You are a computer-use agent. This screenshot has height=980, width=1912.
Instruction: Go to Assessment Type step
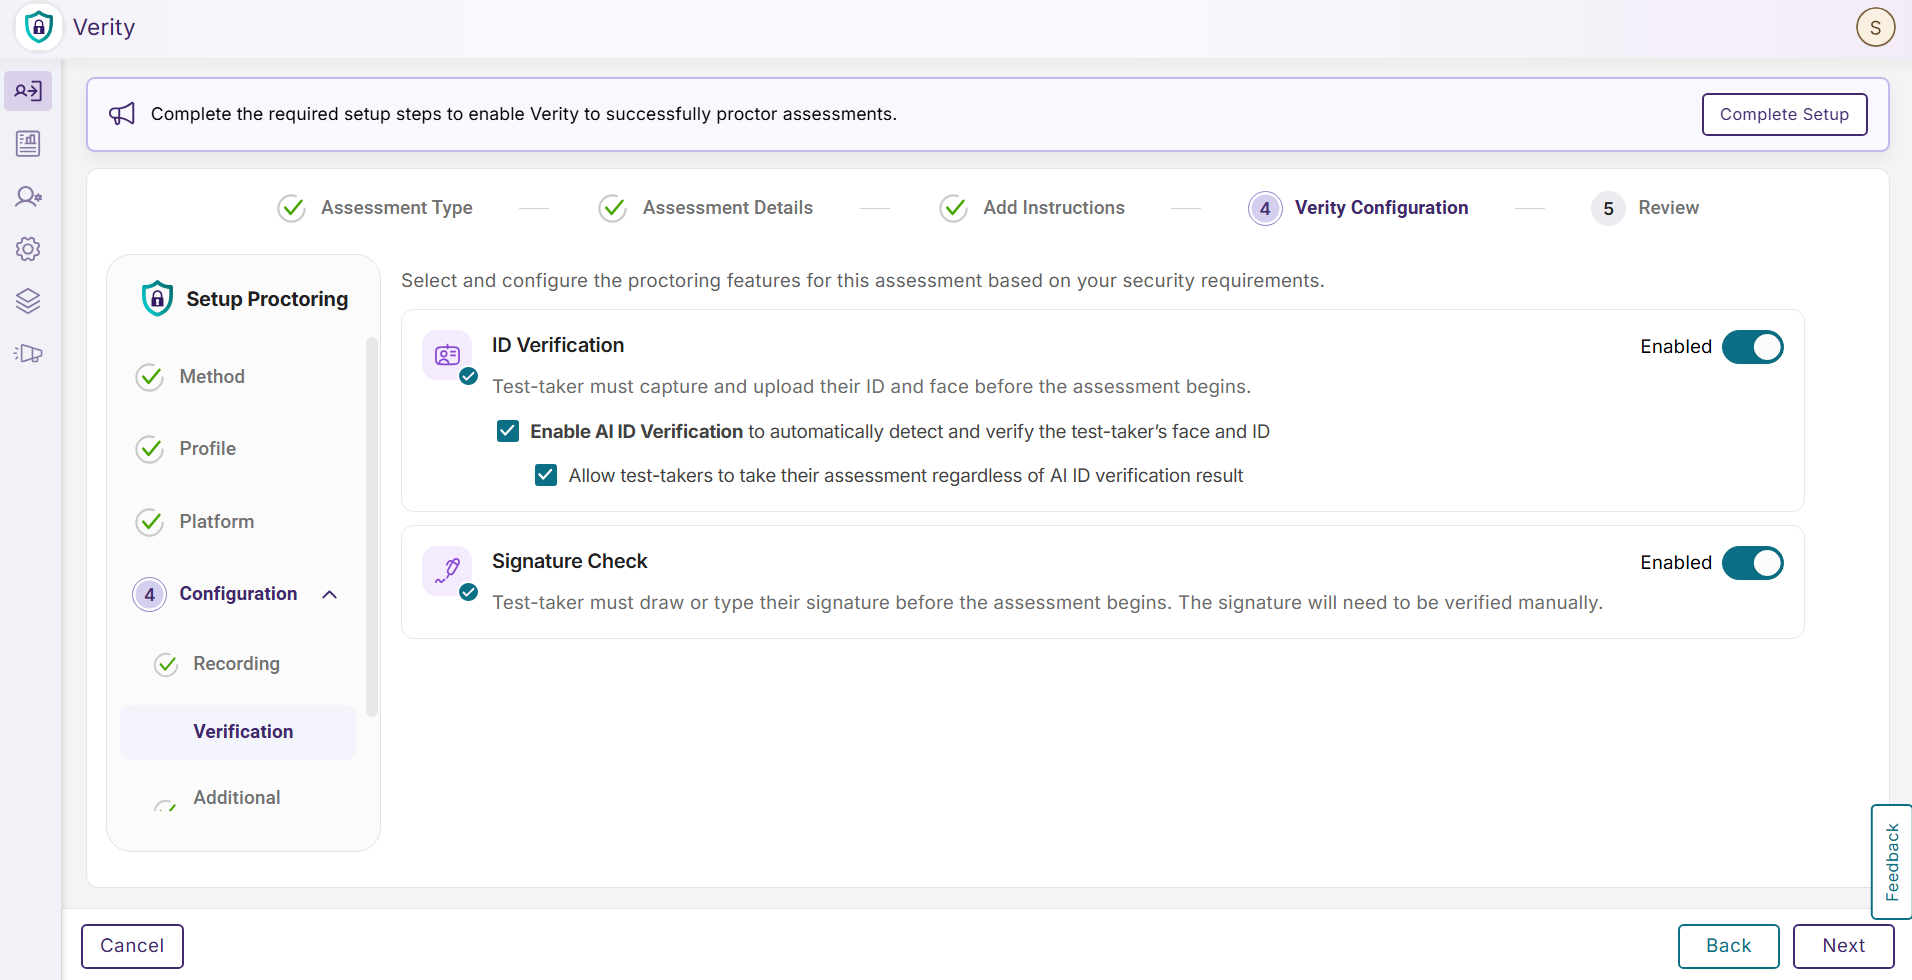396,208
